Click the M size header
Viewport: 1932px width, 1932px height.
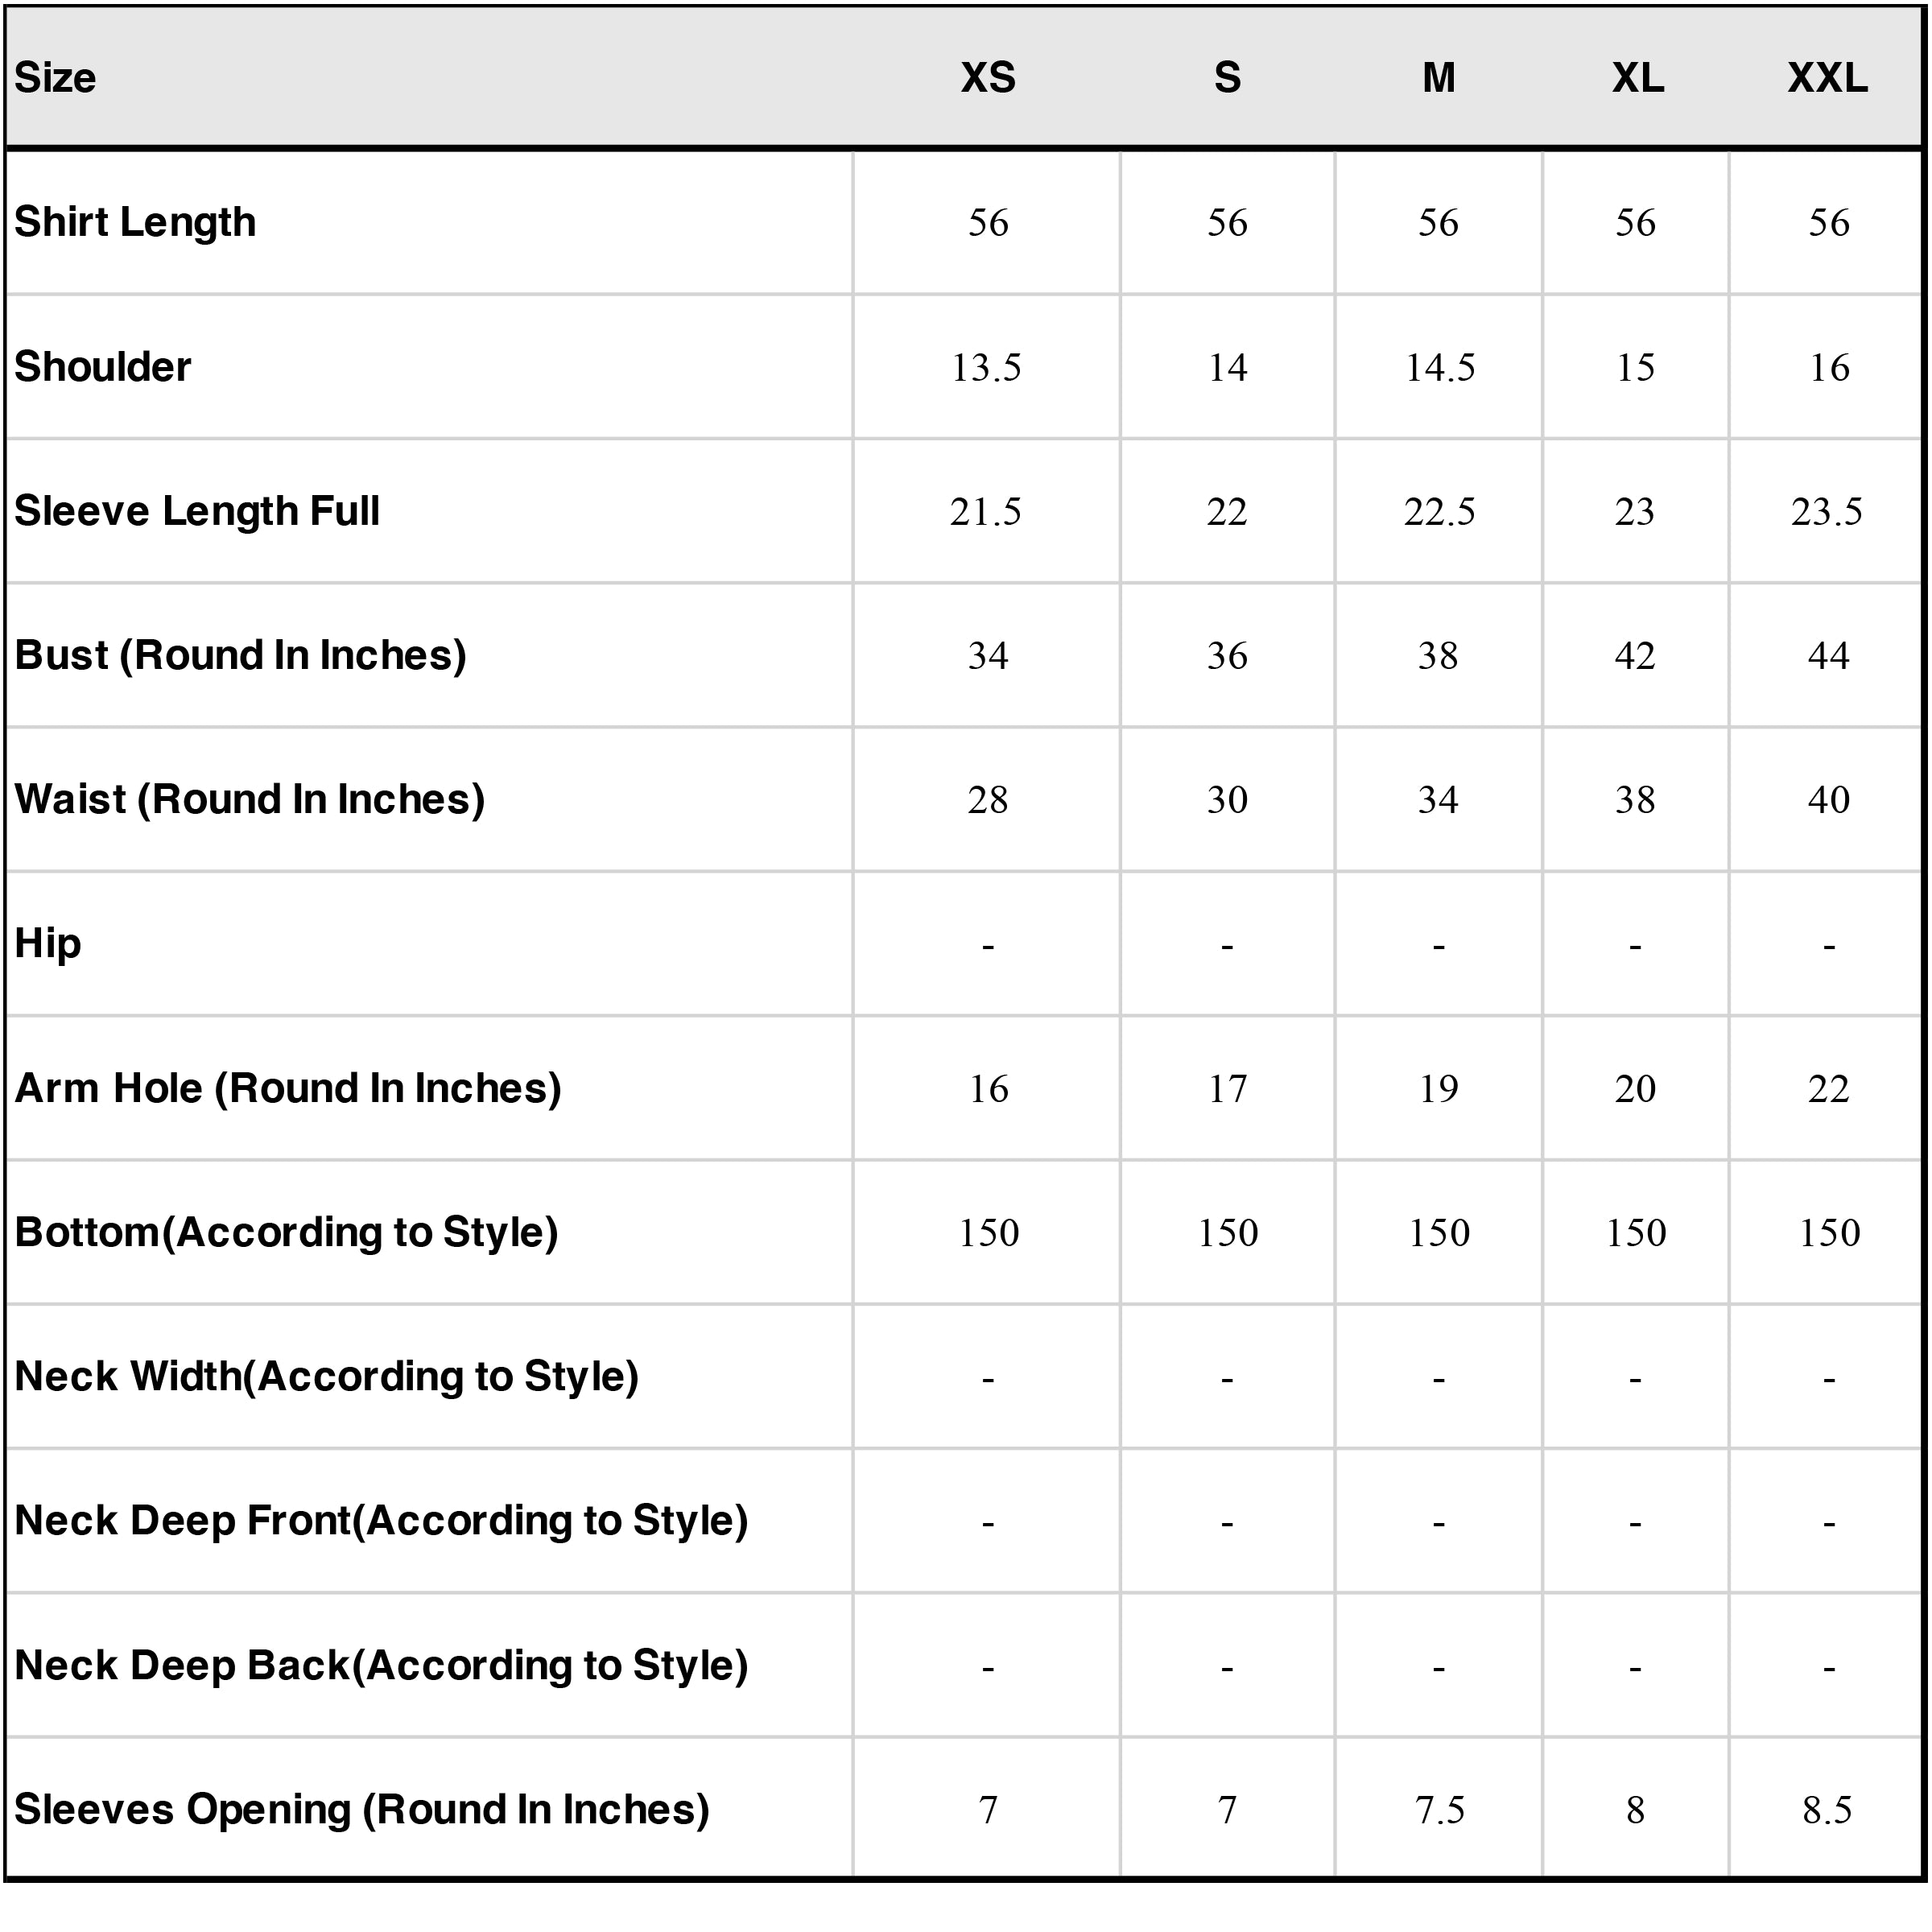pos(1438,78)
